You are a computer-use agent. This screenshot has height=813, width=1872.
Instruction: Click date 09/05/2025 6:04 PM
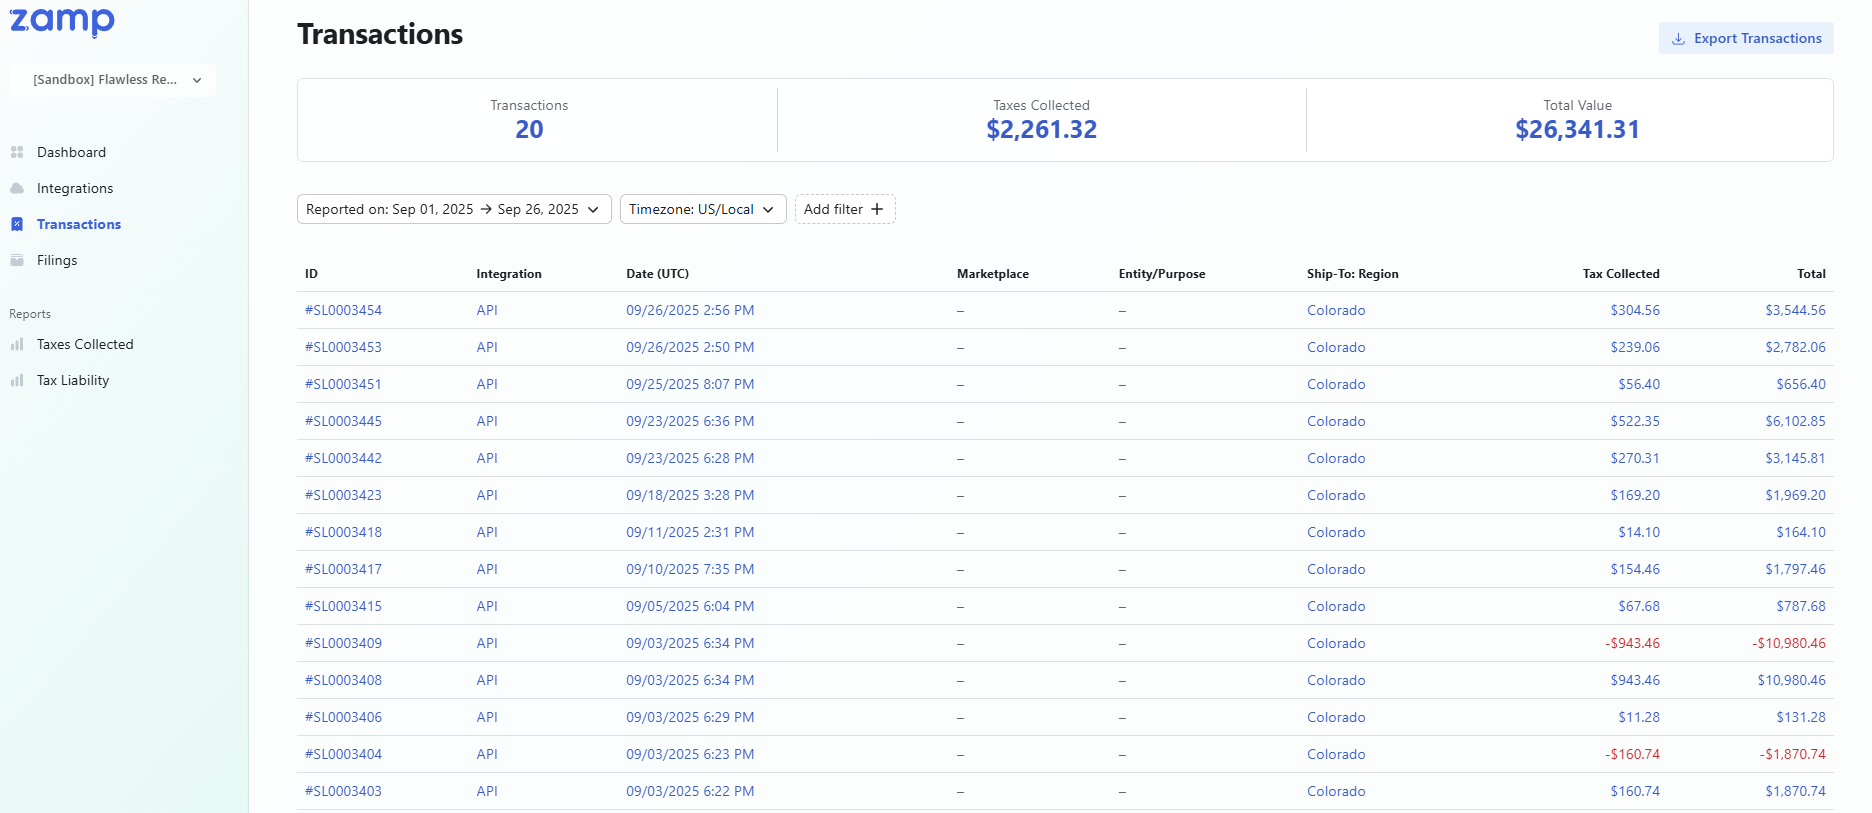pos(690,606)
